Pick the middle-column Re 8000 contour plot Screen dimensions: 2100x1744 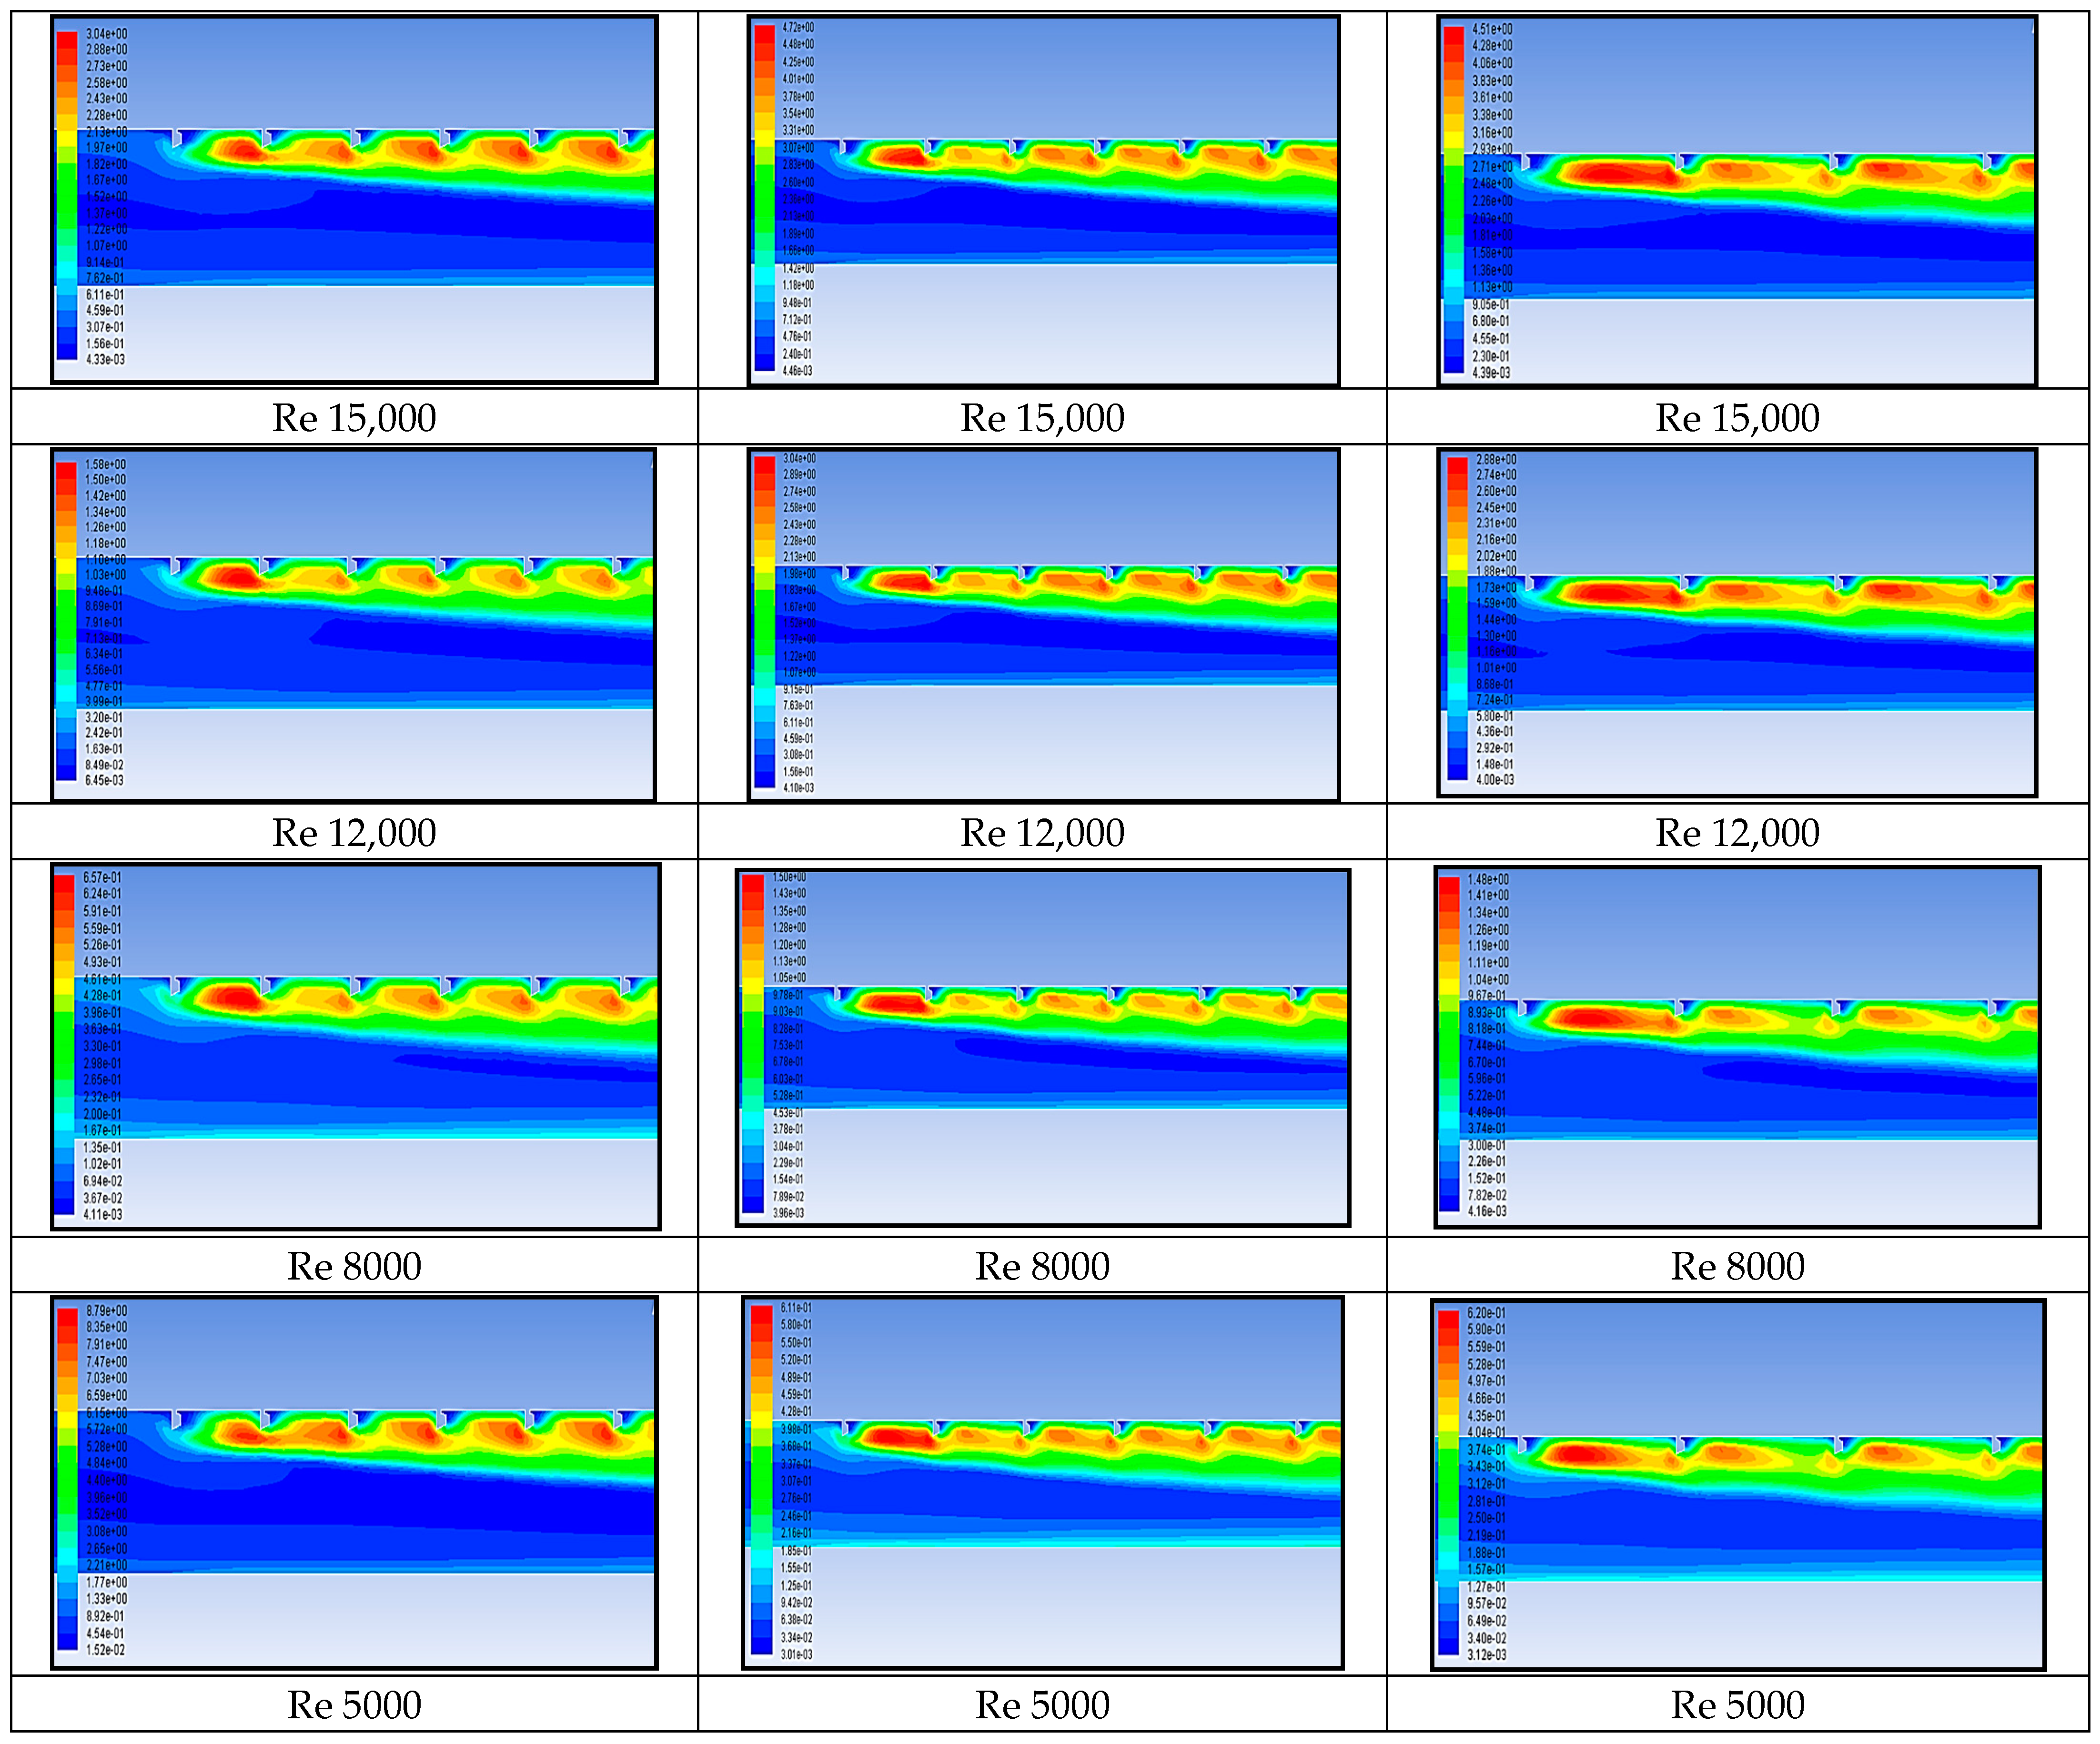pos(1043,1047)
